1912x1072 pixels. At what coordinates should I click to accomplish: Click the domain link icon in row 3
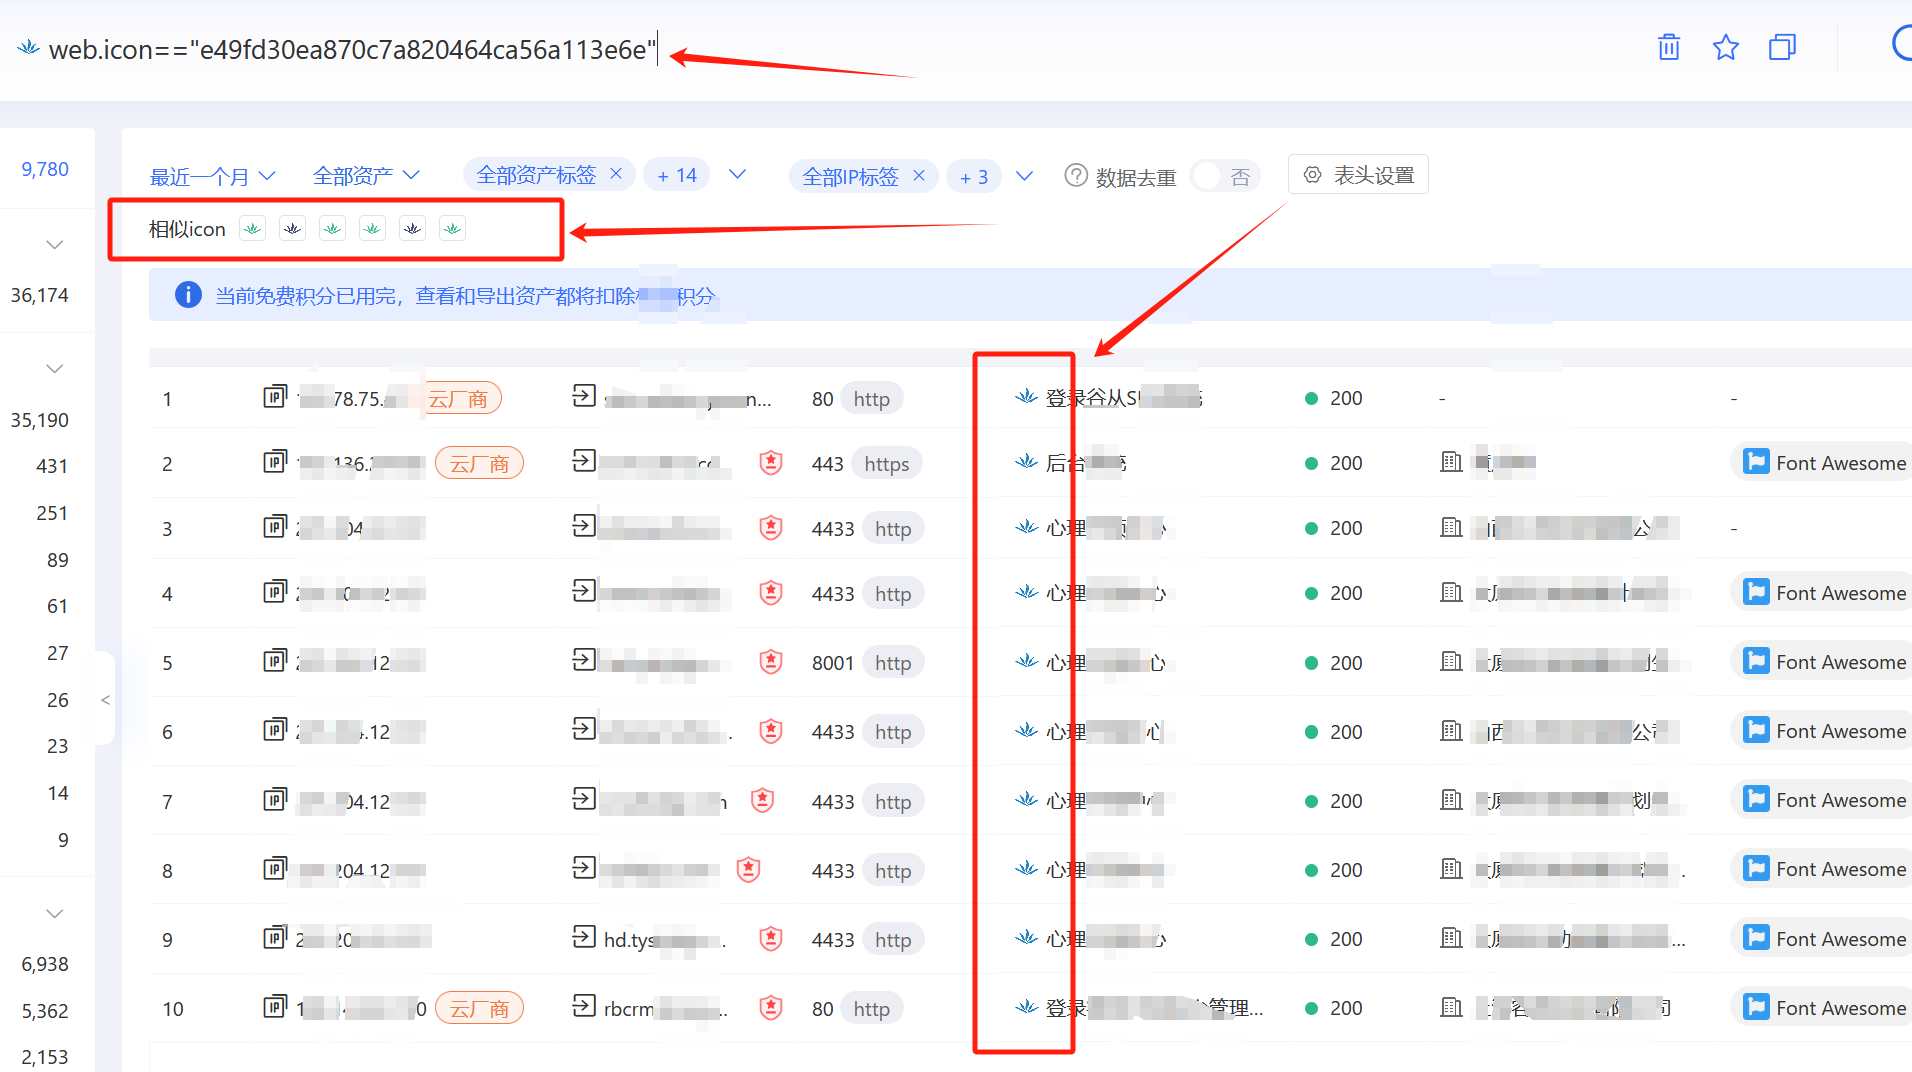(584, 525)
